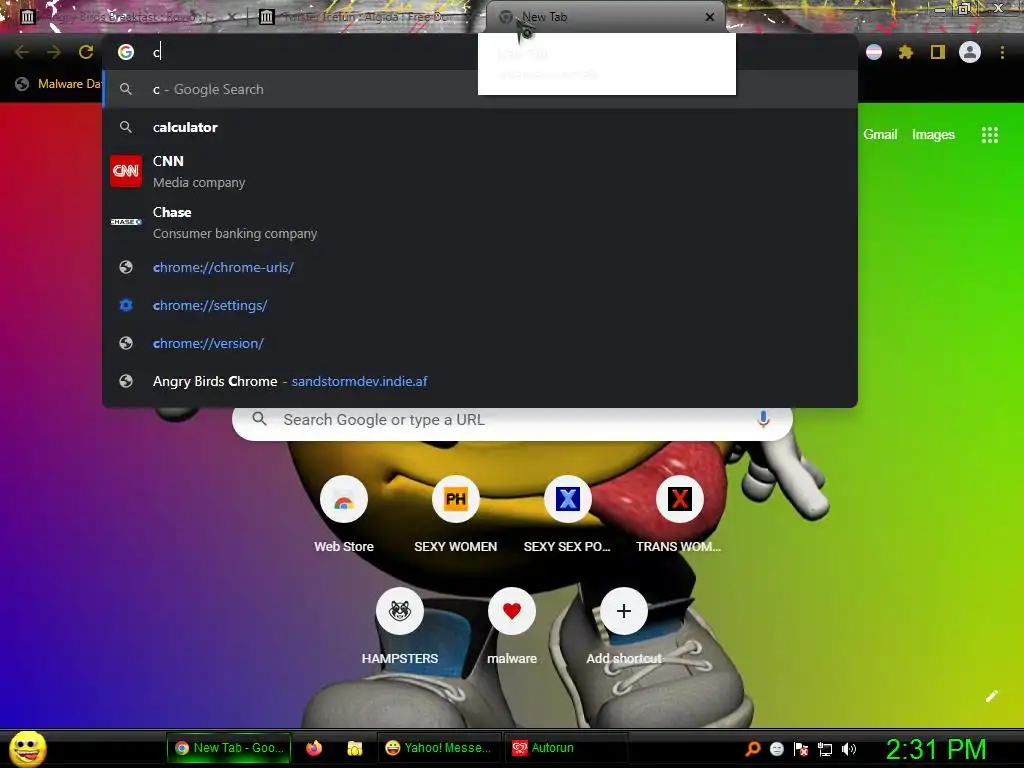Close the New Tab tab
This screenshot has width=1024, height=768.
point(710,17)
